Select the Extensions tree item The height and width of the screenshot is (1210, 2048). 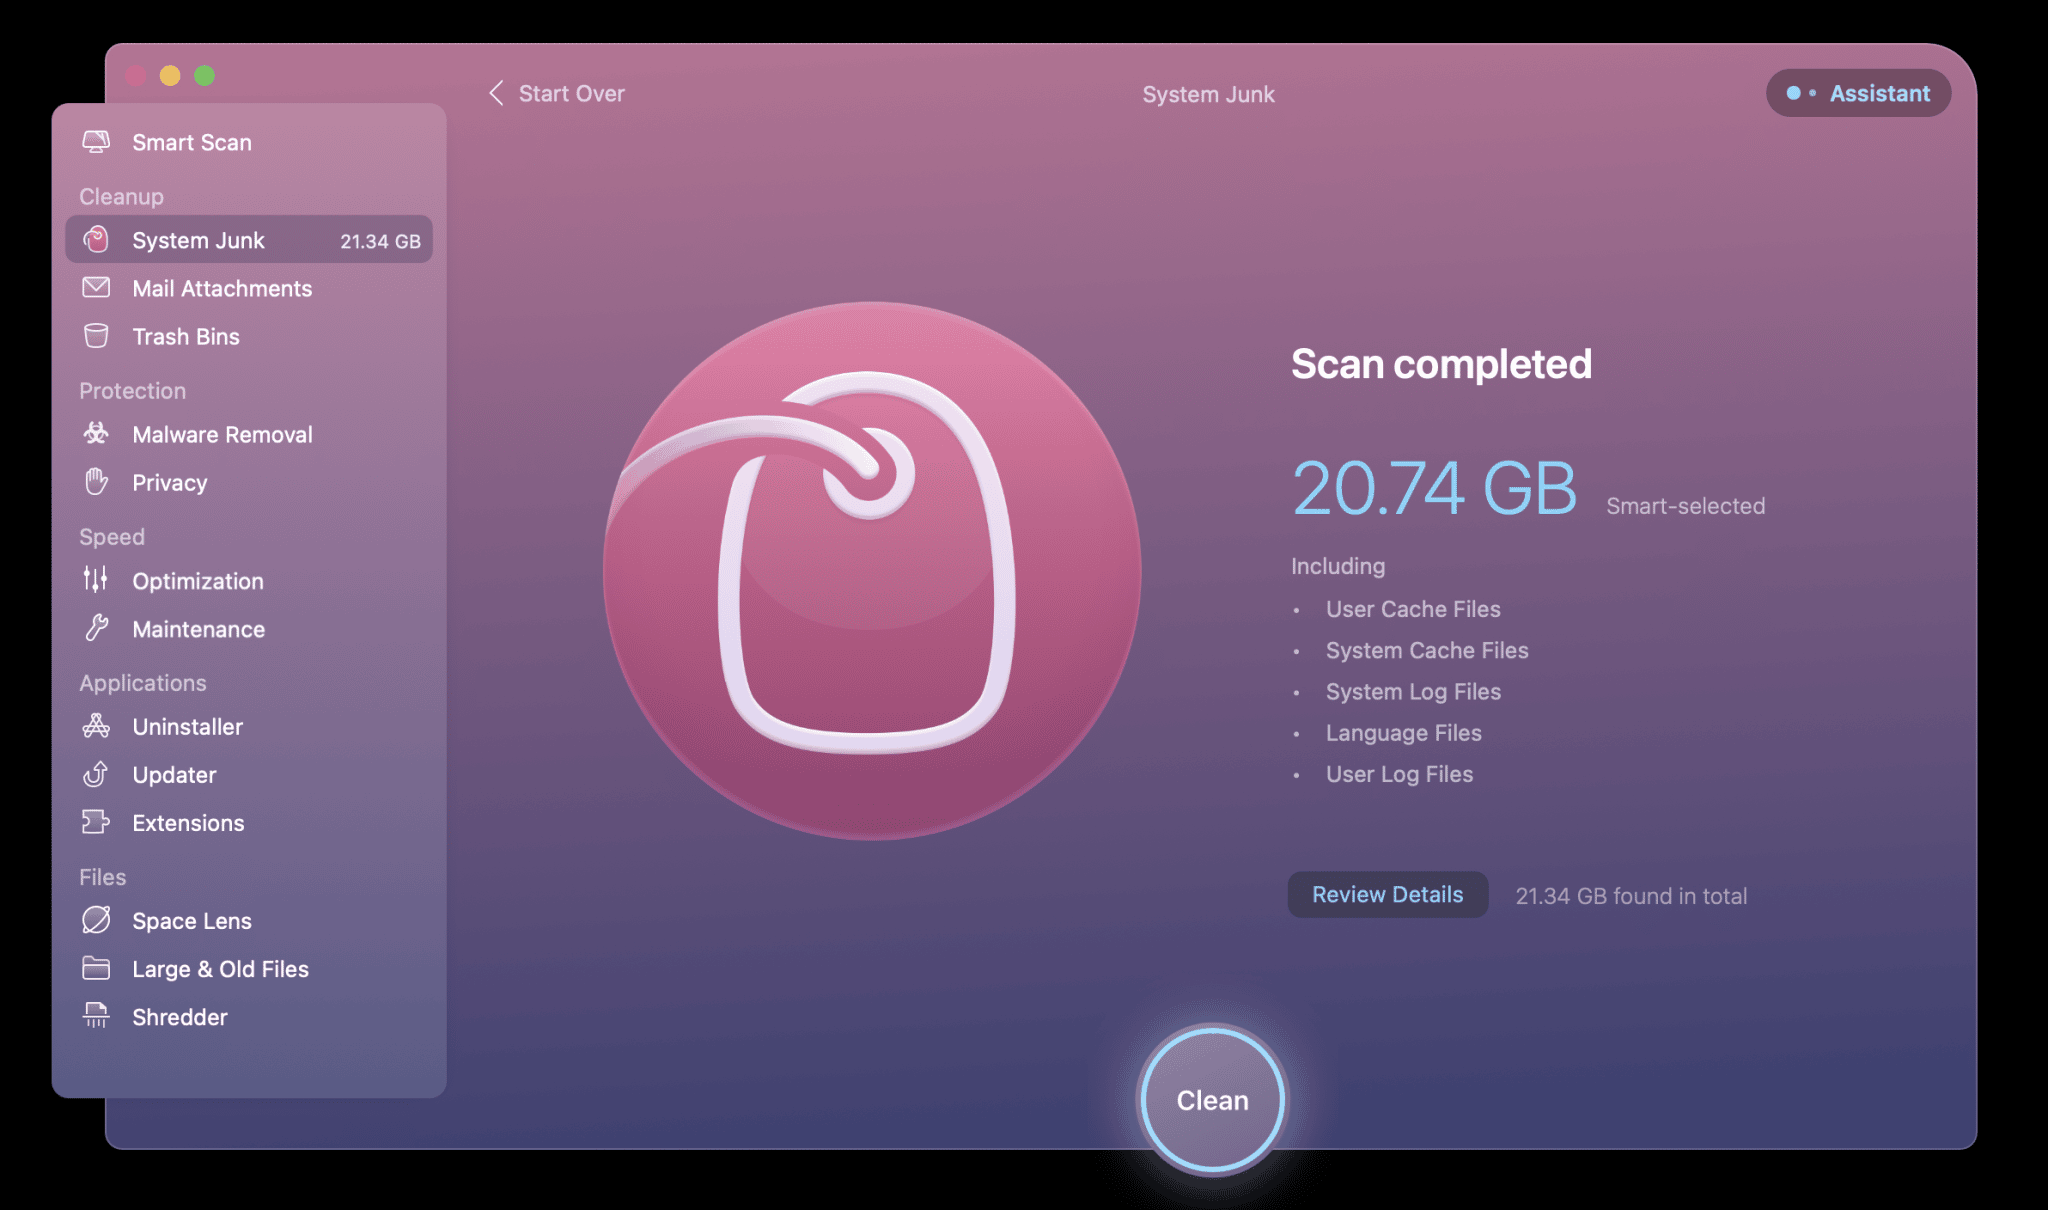click(x=189, y=821)
